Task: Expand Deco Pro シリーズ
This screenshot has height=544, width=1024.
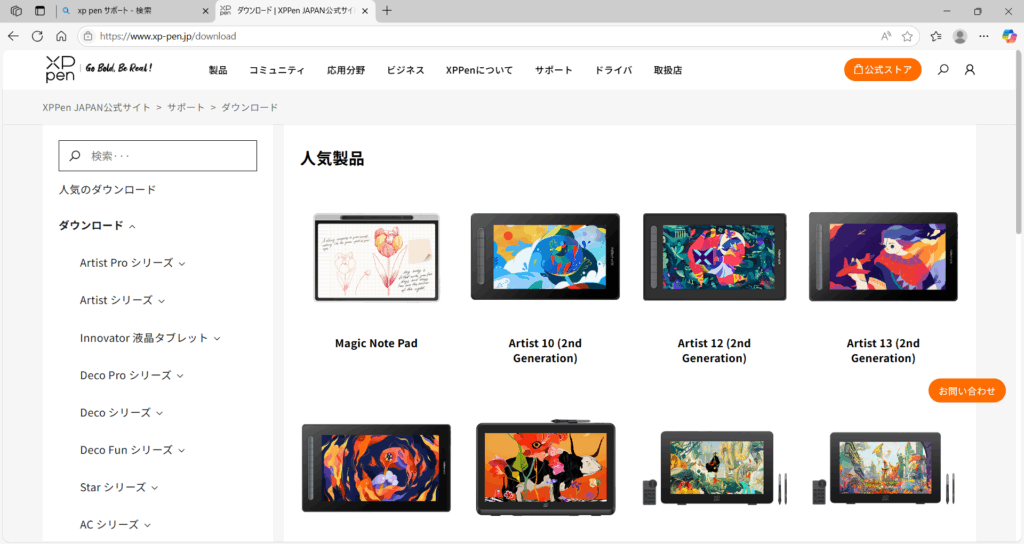Action: click(132, 375)
